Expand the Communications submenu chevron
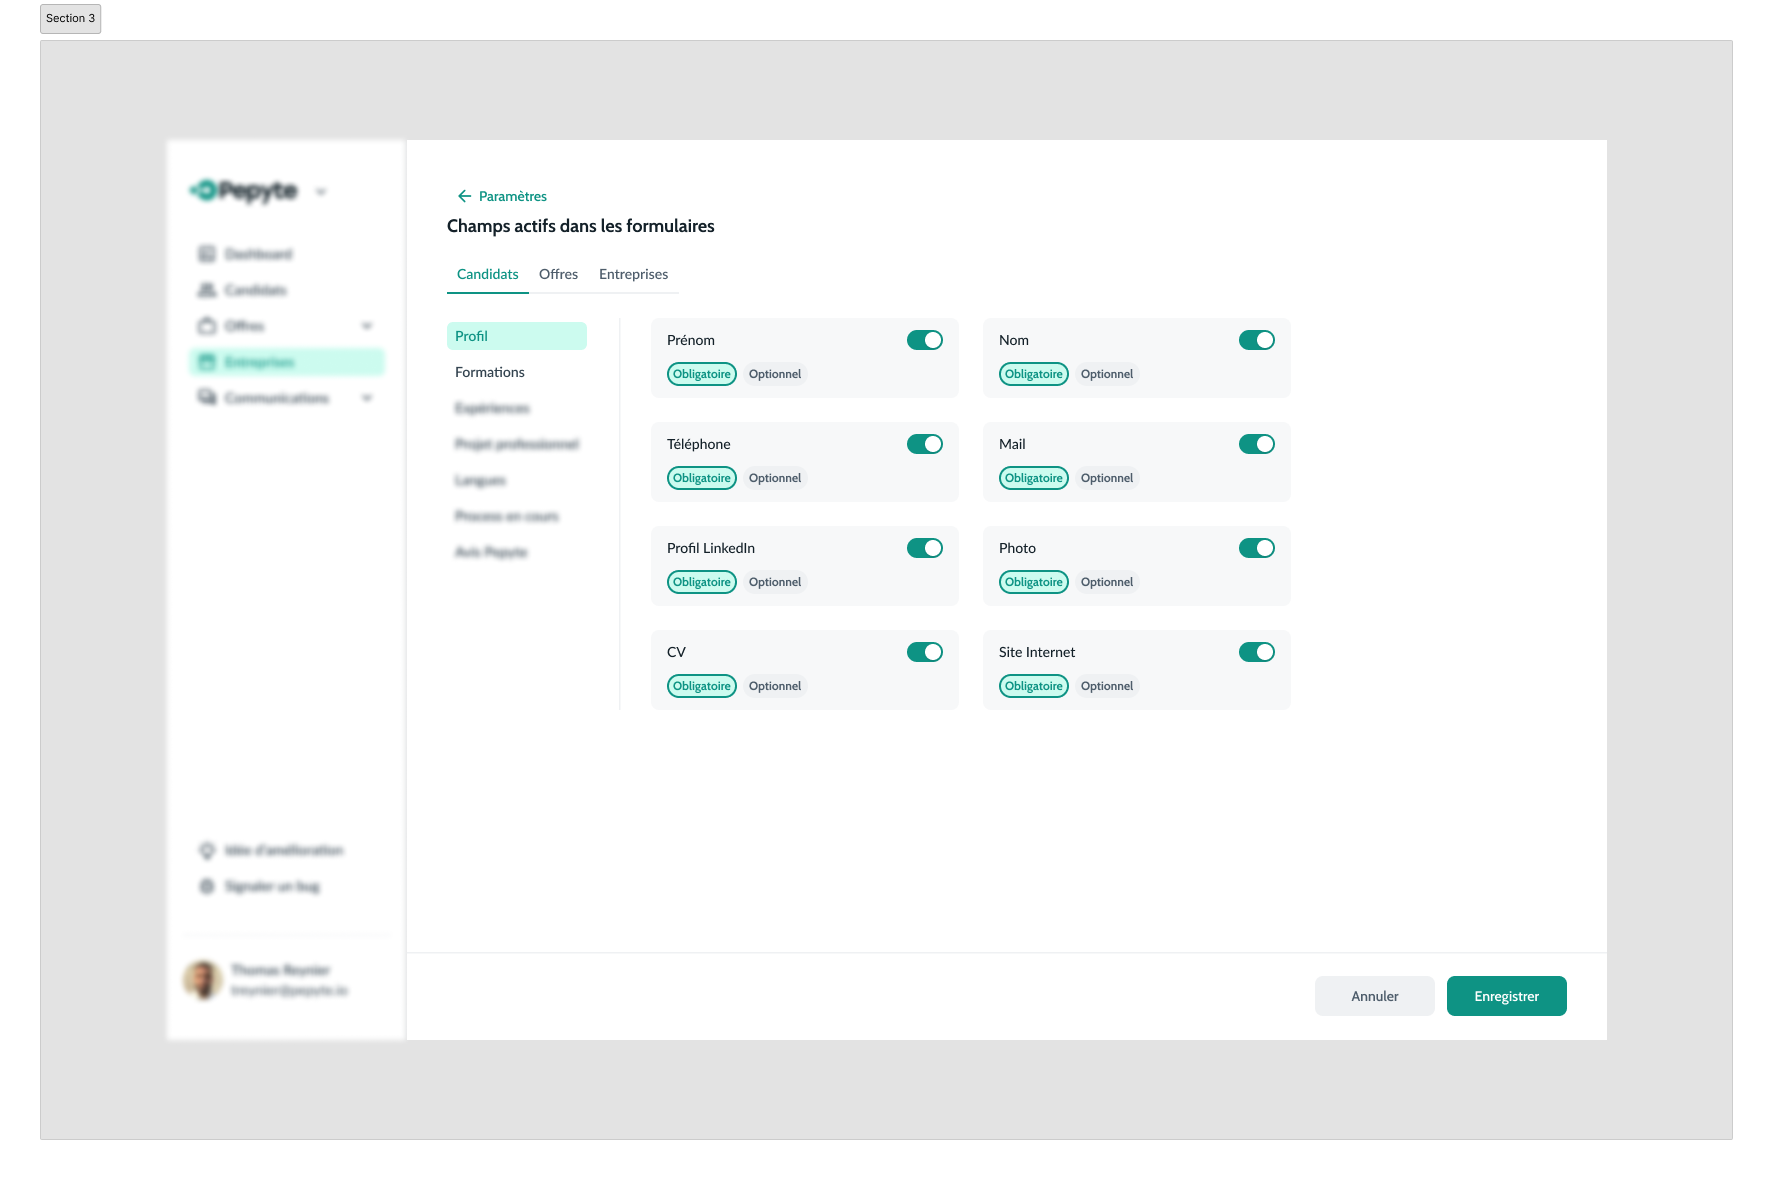This screenshot has width=1773, height=1180. pyautogui.click(x=367, y=398)
